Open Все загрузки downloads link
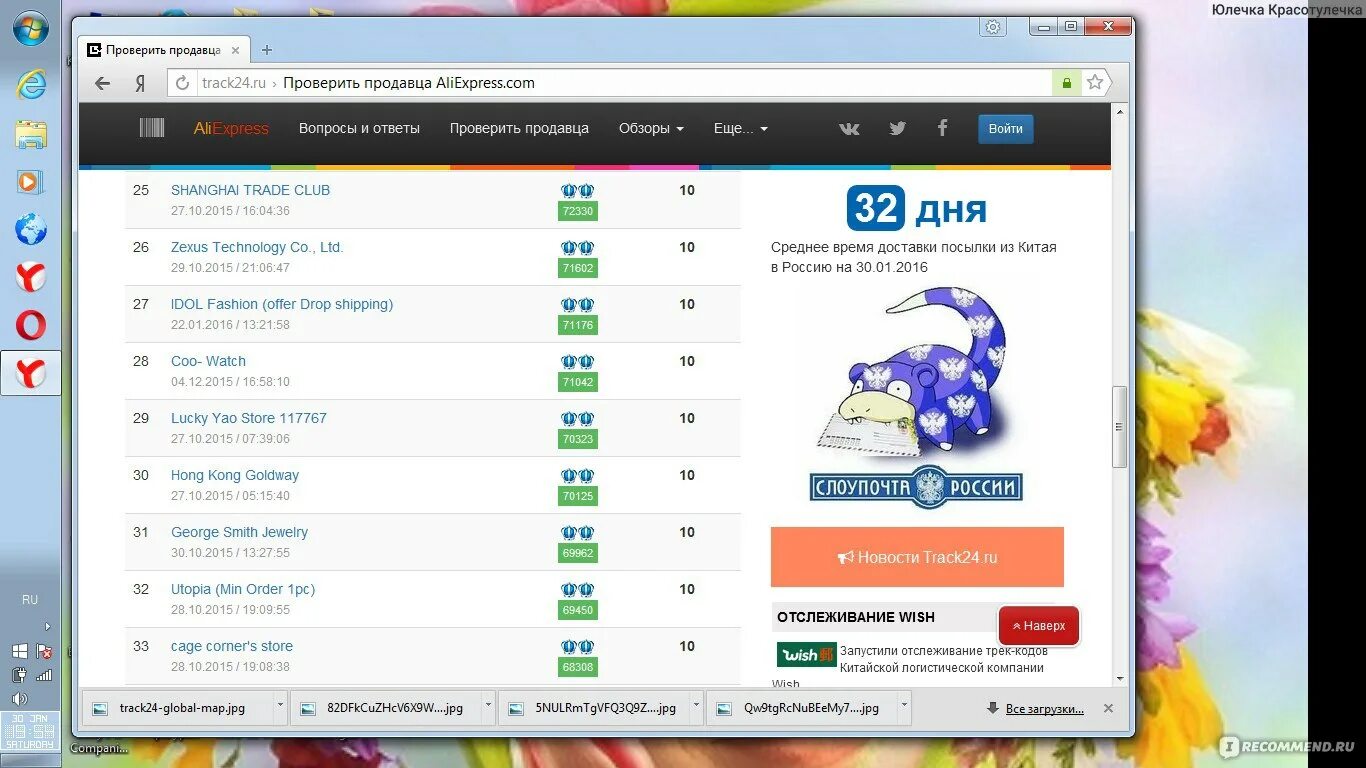The image size is (1366, 768). coord(1044,708)
